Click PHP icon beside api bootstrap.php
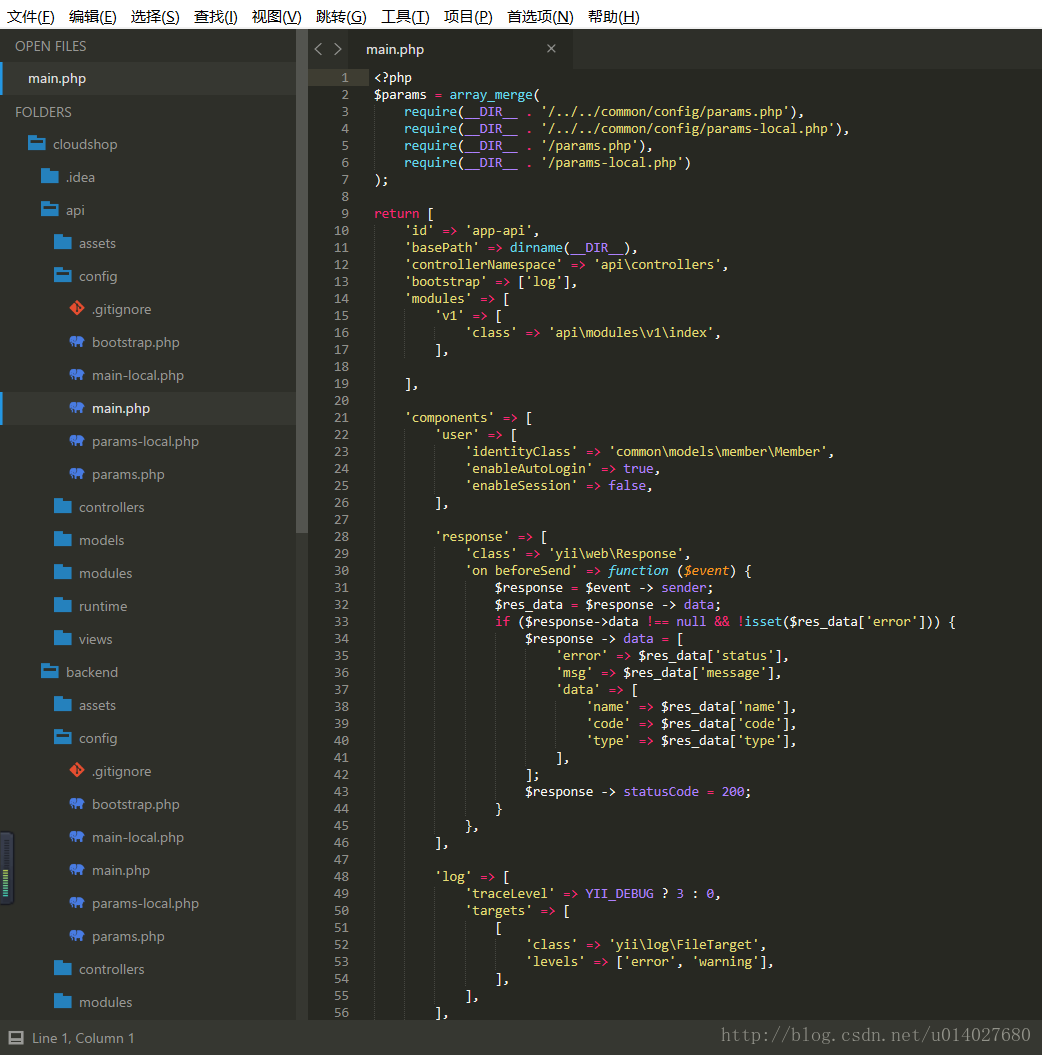Viewport: 1042px width, 1055px height. (x=77, y=342)
